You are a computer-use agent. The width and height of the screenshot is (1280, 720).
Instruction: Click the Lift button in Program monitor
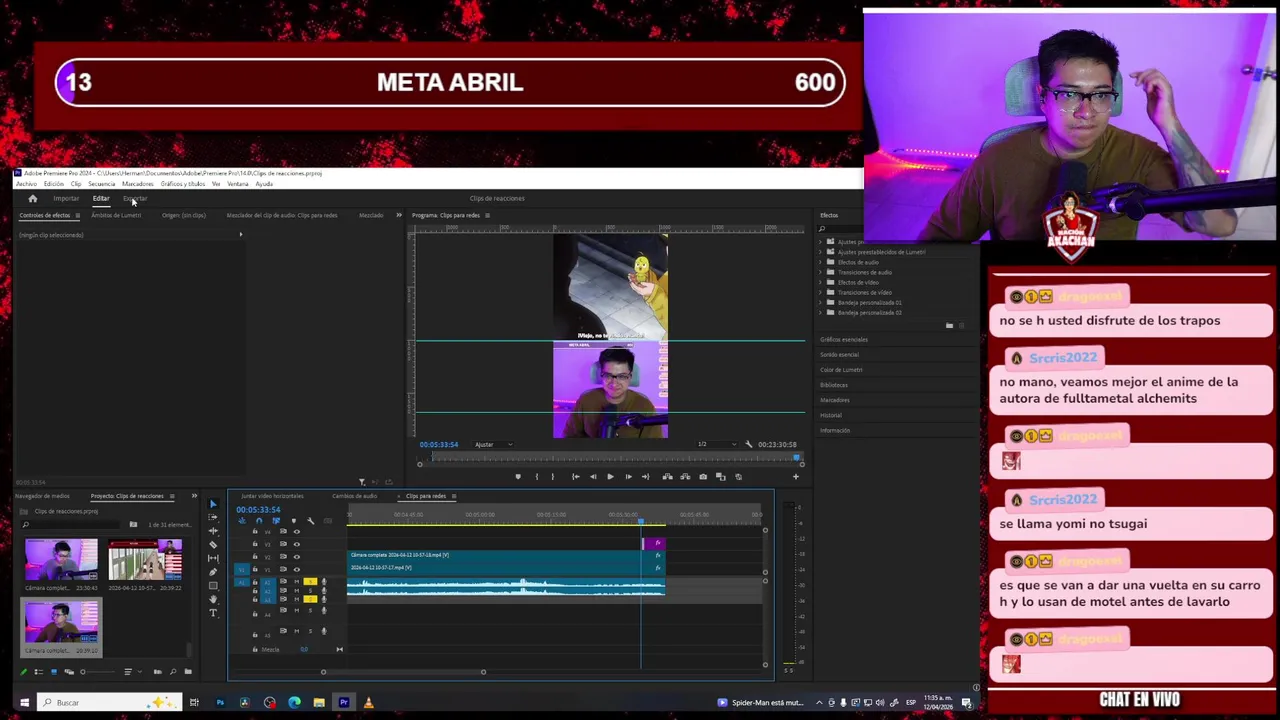coord(668,477)
